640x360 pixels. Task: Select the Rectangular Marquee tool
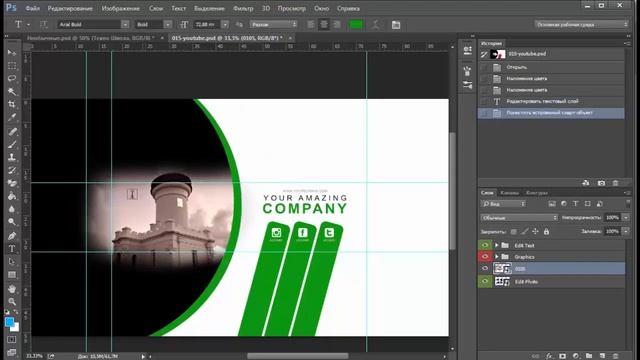[12, 66]
